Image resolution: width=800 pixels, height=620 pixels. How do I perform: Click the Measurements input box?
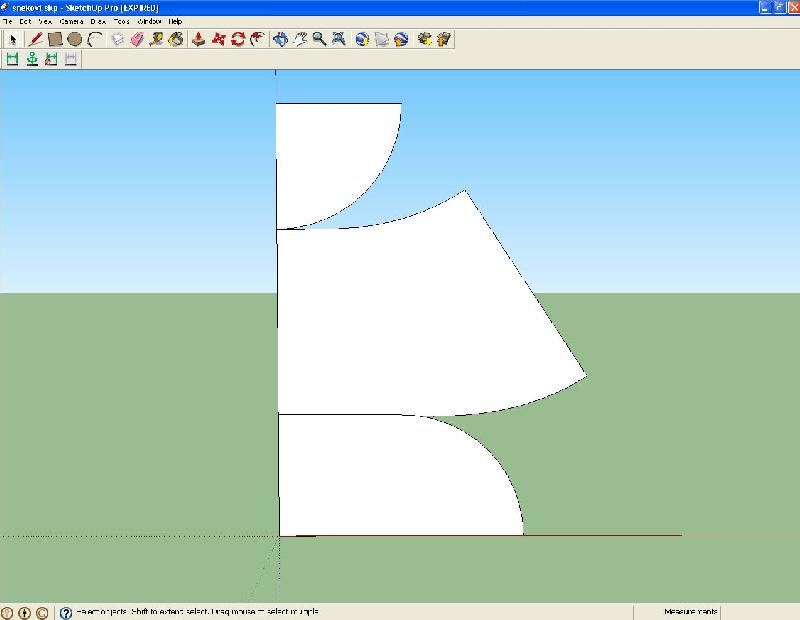point(758,612)
